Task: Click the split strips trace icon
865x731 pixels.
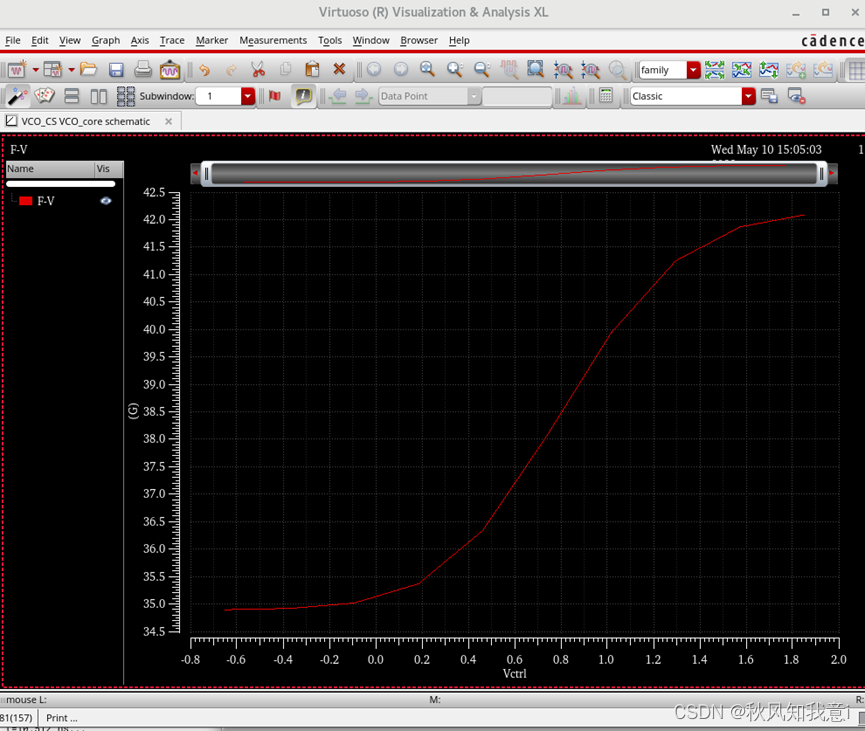Action: [x=714, y=70]
